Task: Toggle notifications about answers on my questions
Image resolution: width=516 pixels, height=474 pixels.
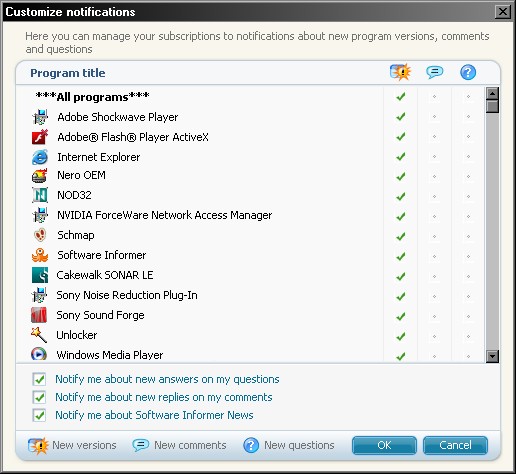Action: (x=39, y=379)
